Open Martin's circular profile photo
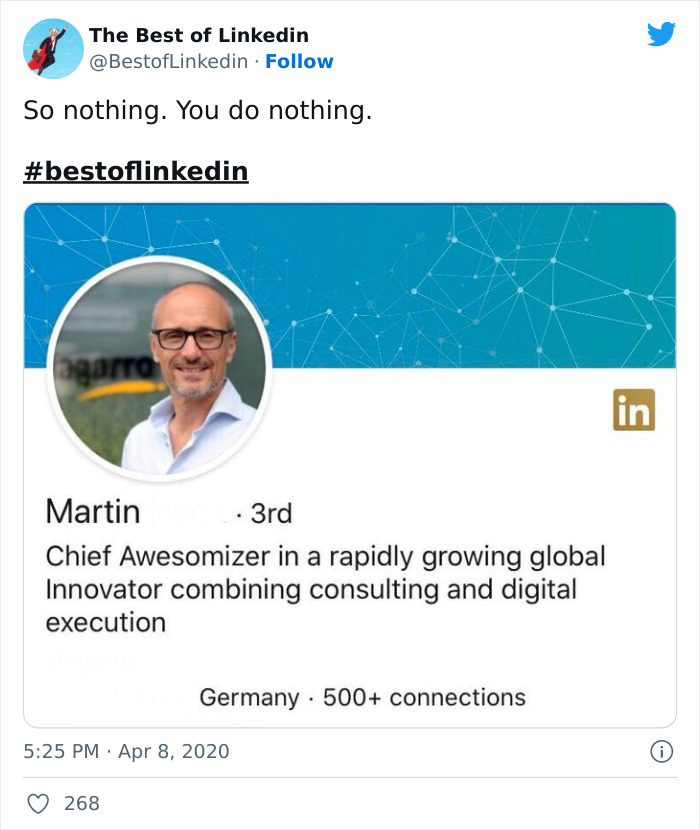The height and width of the screenshot is (830, 700). click(x=160, y=367)
